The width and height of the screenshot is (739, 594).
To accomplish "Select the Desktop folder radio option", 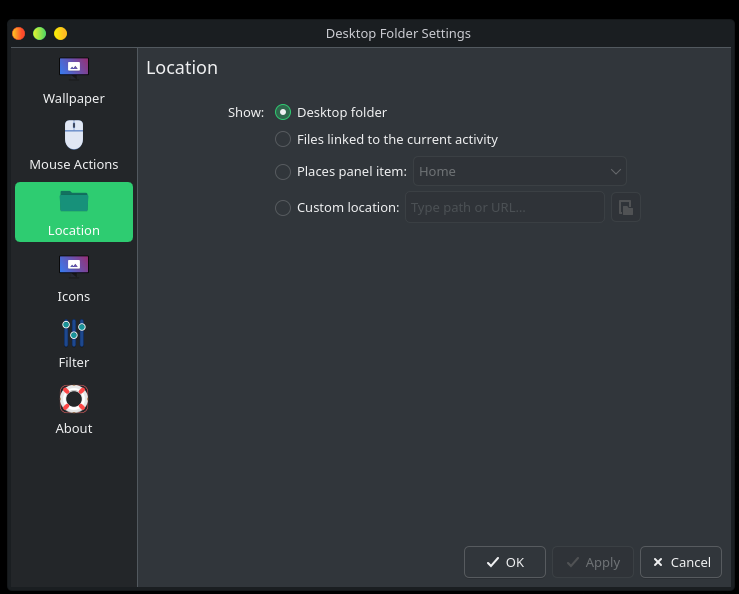I will (283, 113).
